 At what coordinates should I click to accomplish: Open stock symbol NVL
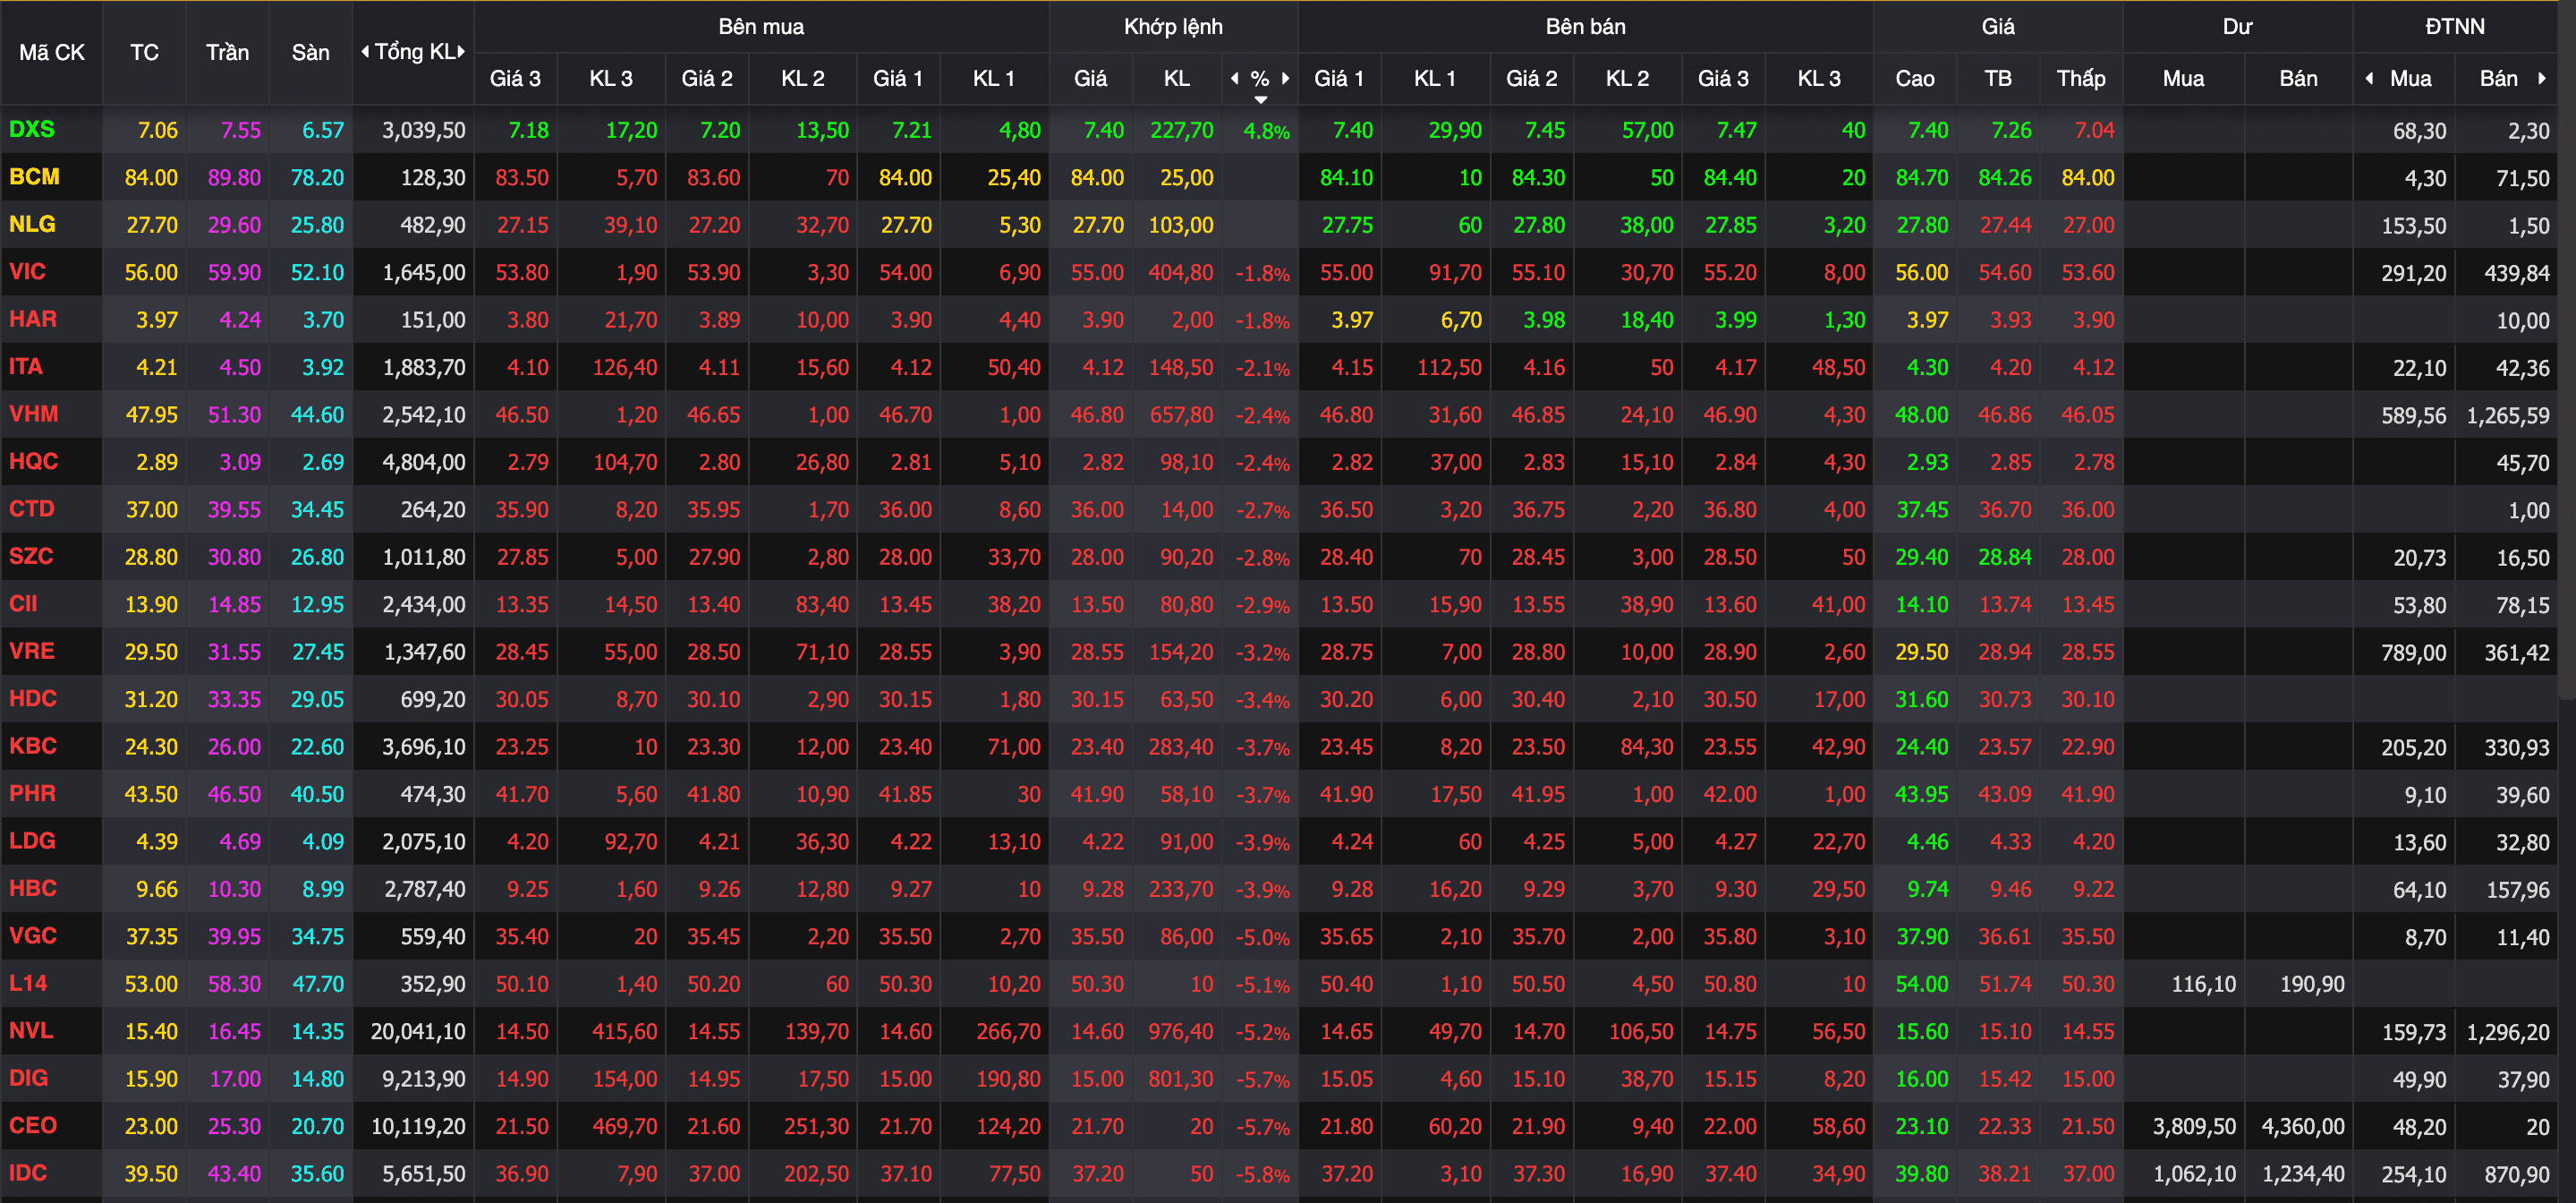tap(31, 1030)
